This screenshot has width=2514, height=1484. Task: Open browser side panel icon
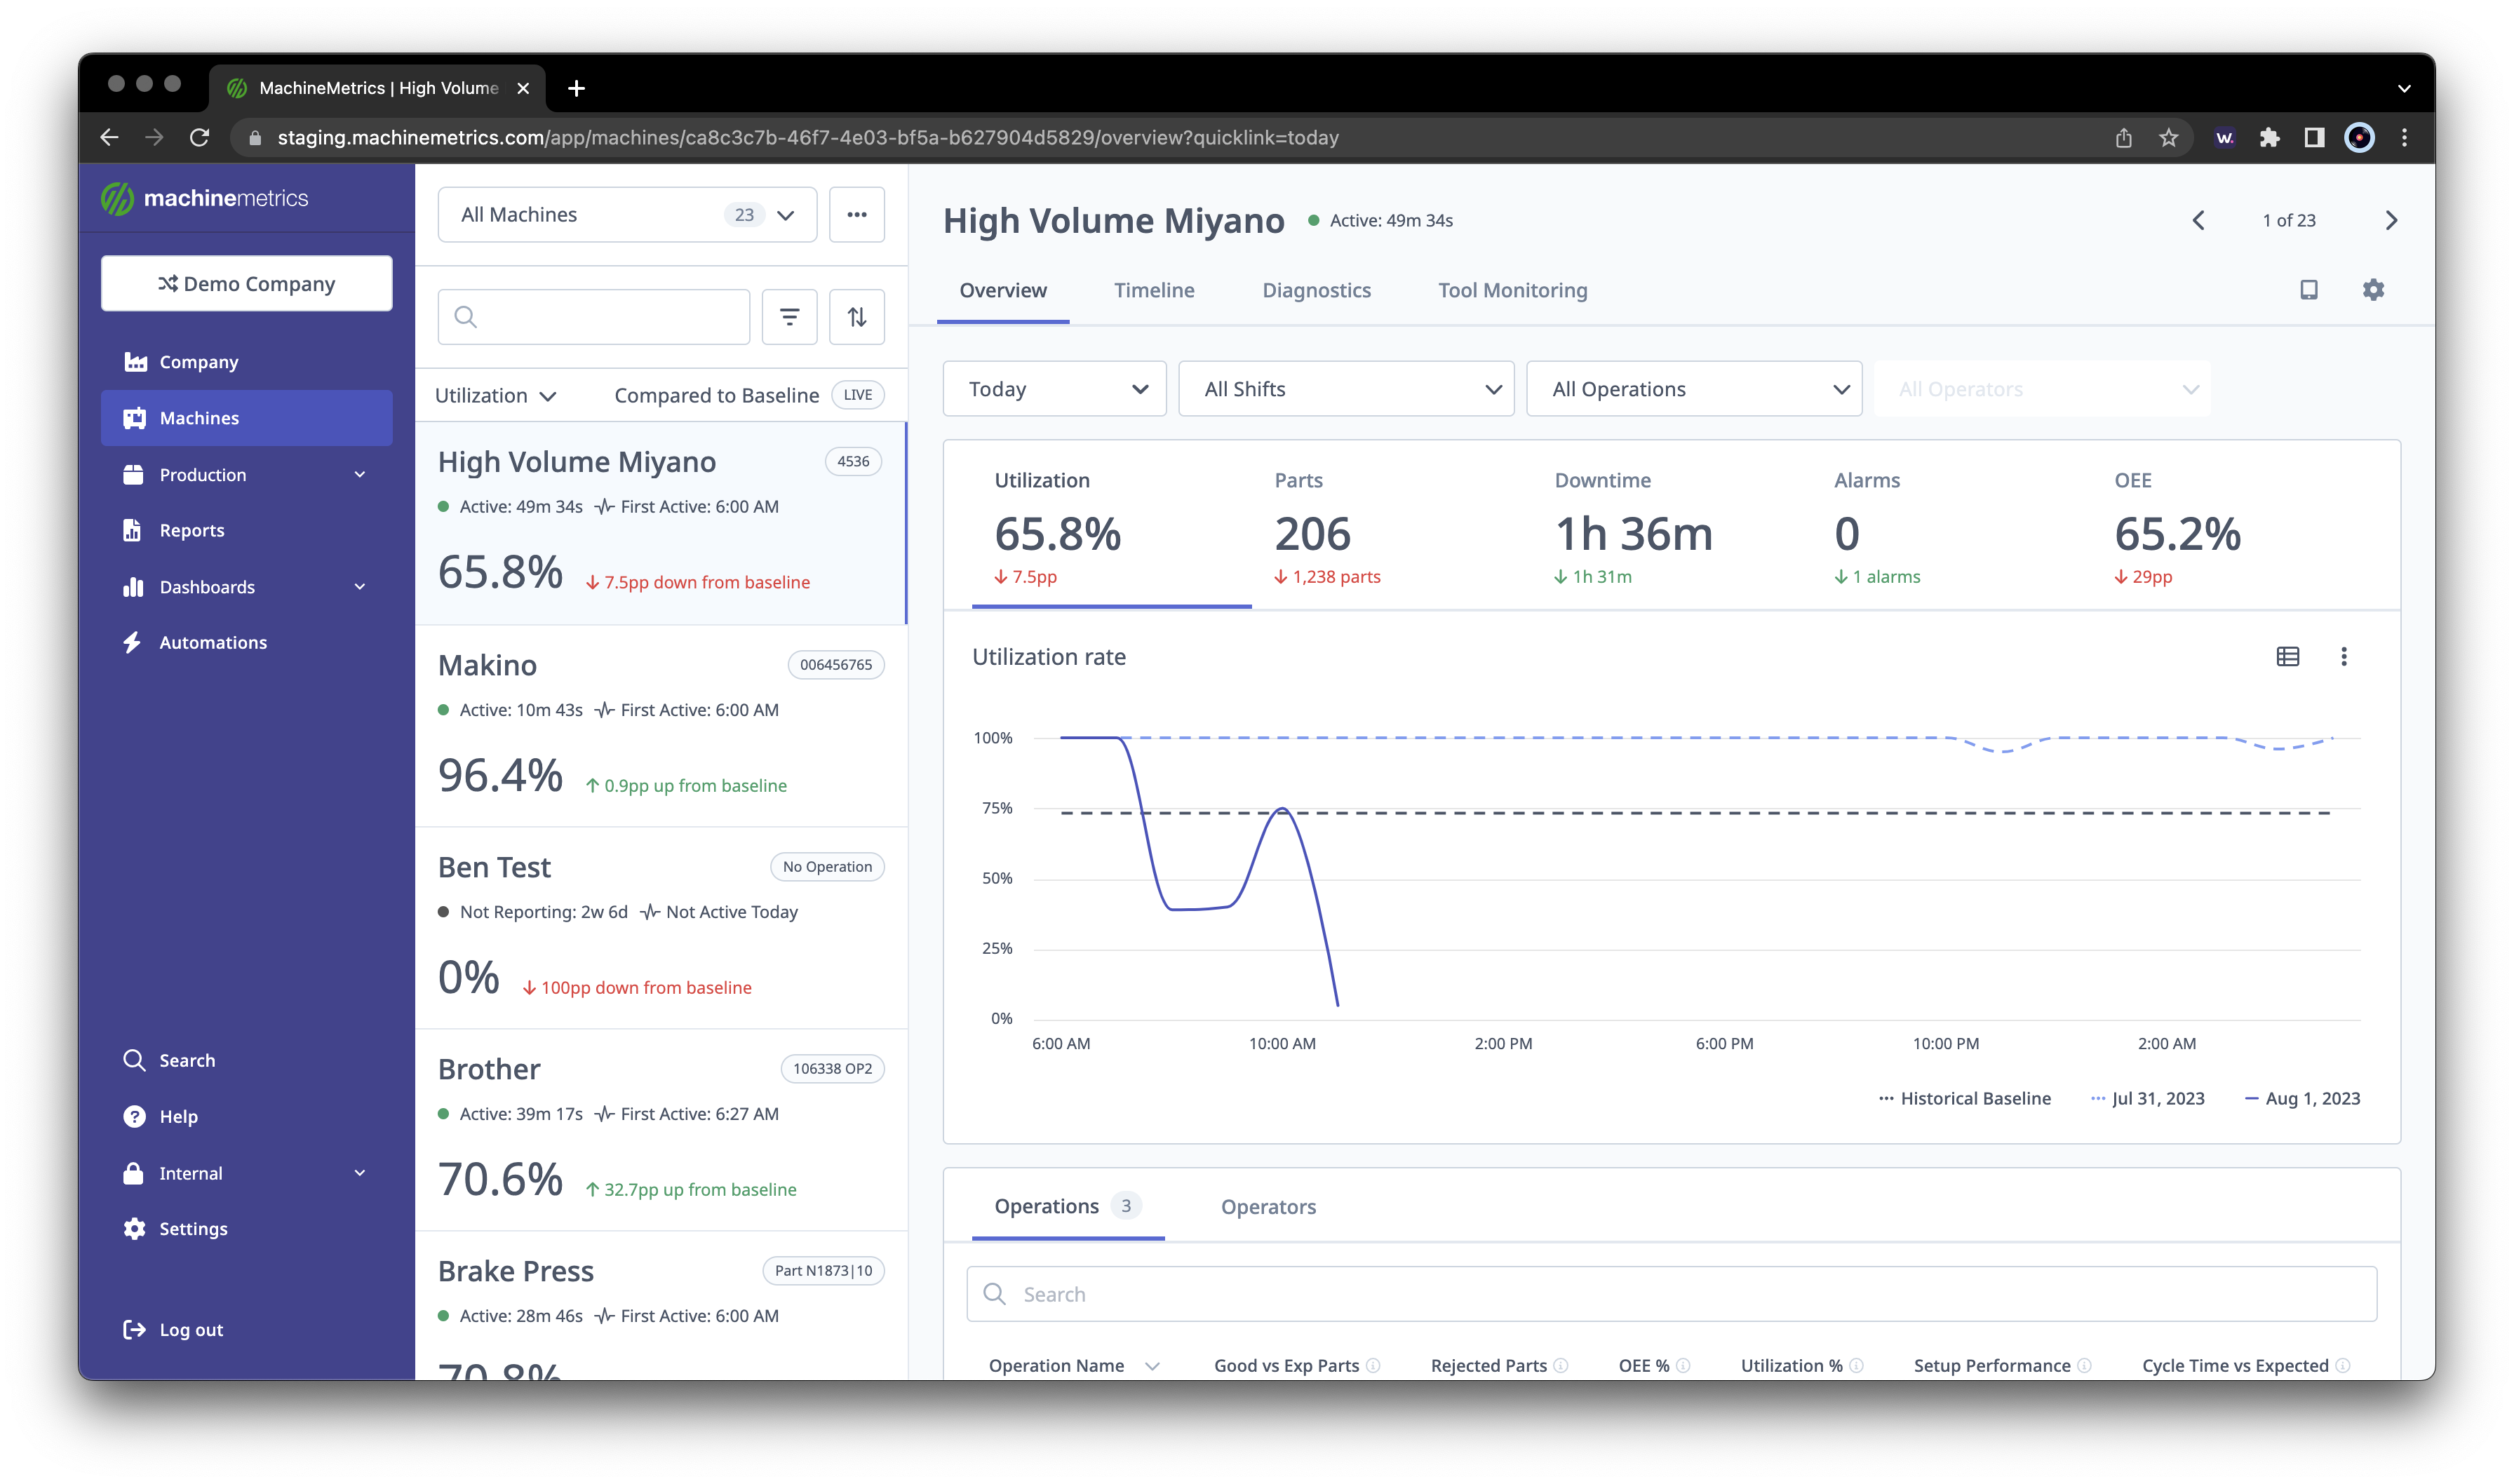click(2314, 138)
